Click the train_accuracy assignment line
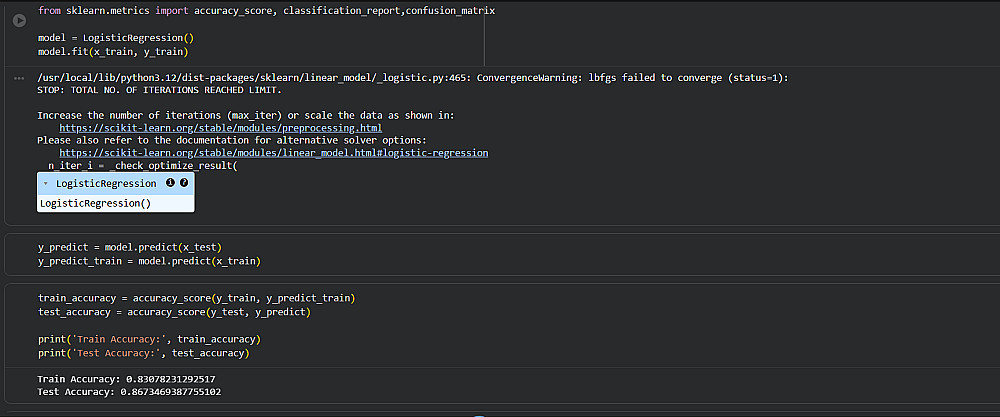Image resolution: width=1000 pixels, height=417 pixels. pos(196,298)
